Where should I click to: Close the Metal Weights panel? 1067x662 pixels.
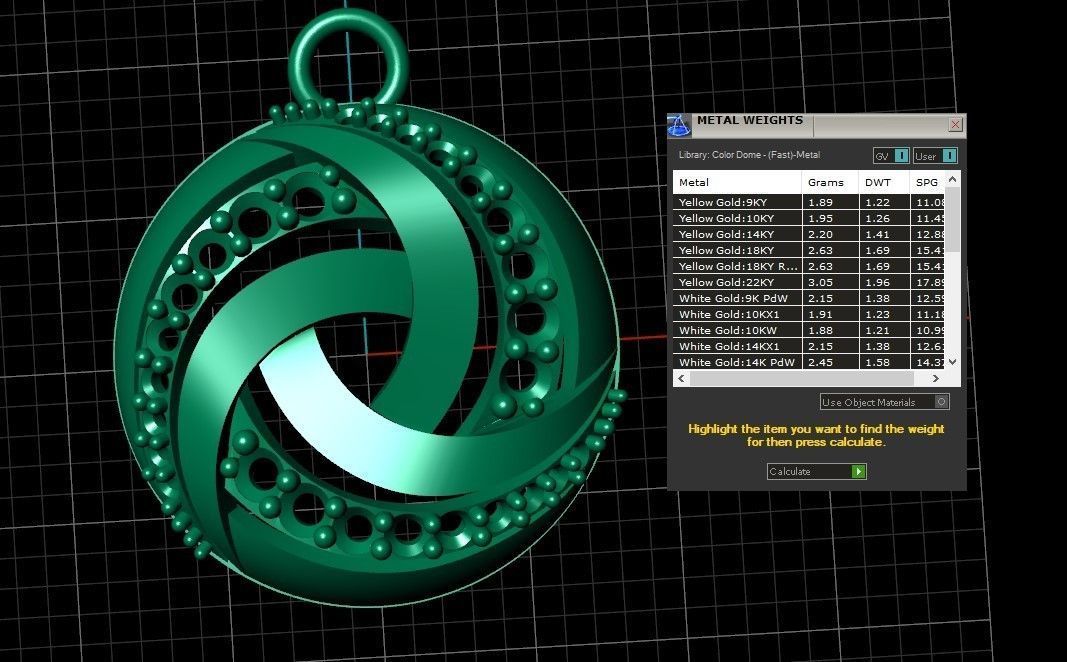pos(955,125)
